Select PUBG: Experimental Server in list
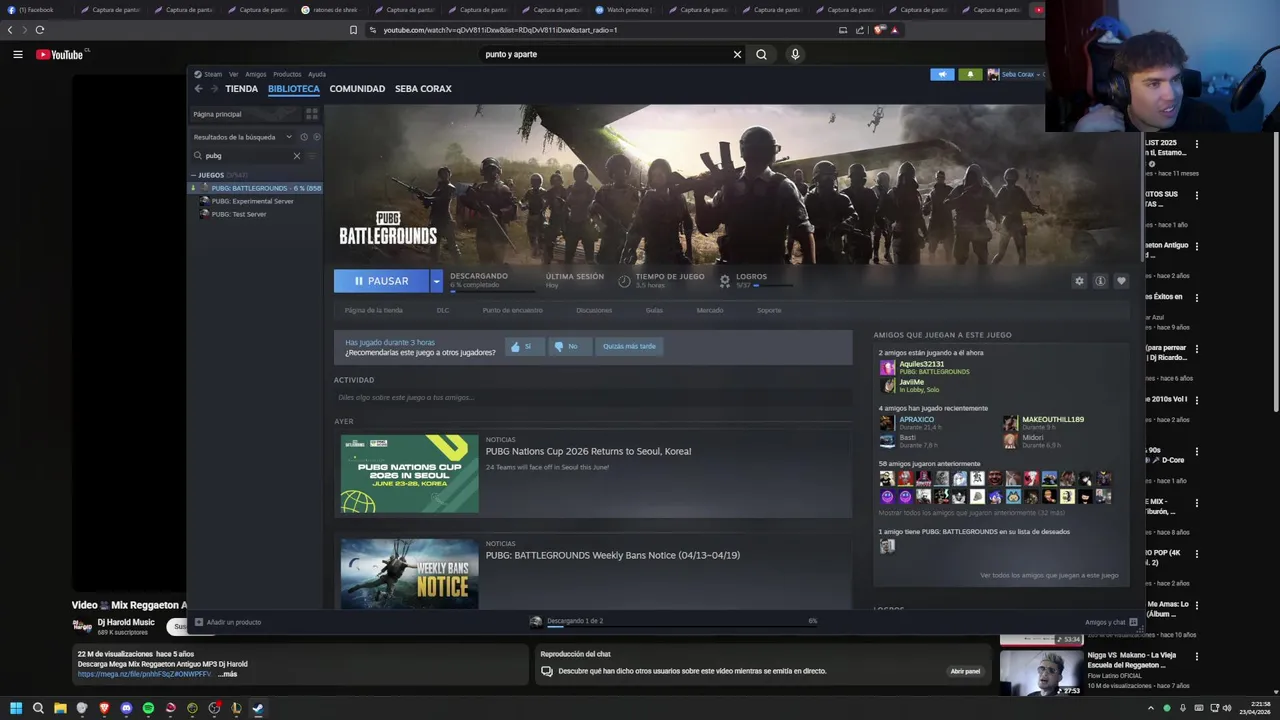1280x720 pixels. pyautogui.click(x=252, y=201)
